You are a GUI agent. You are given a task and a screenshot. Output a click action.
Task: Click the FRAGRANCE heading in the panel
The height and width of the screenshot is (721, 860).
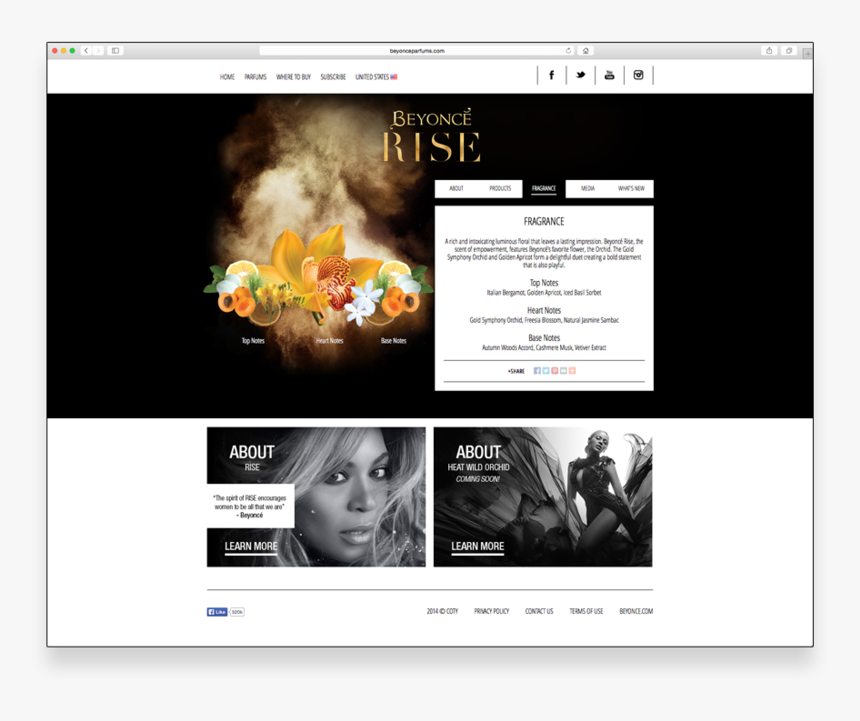pyautogui.click(x=544, y=222)
